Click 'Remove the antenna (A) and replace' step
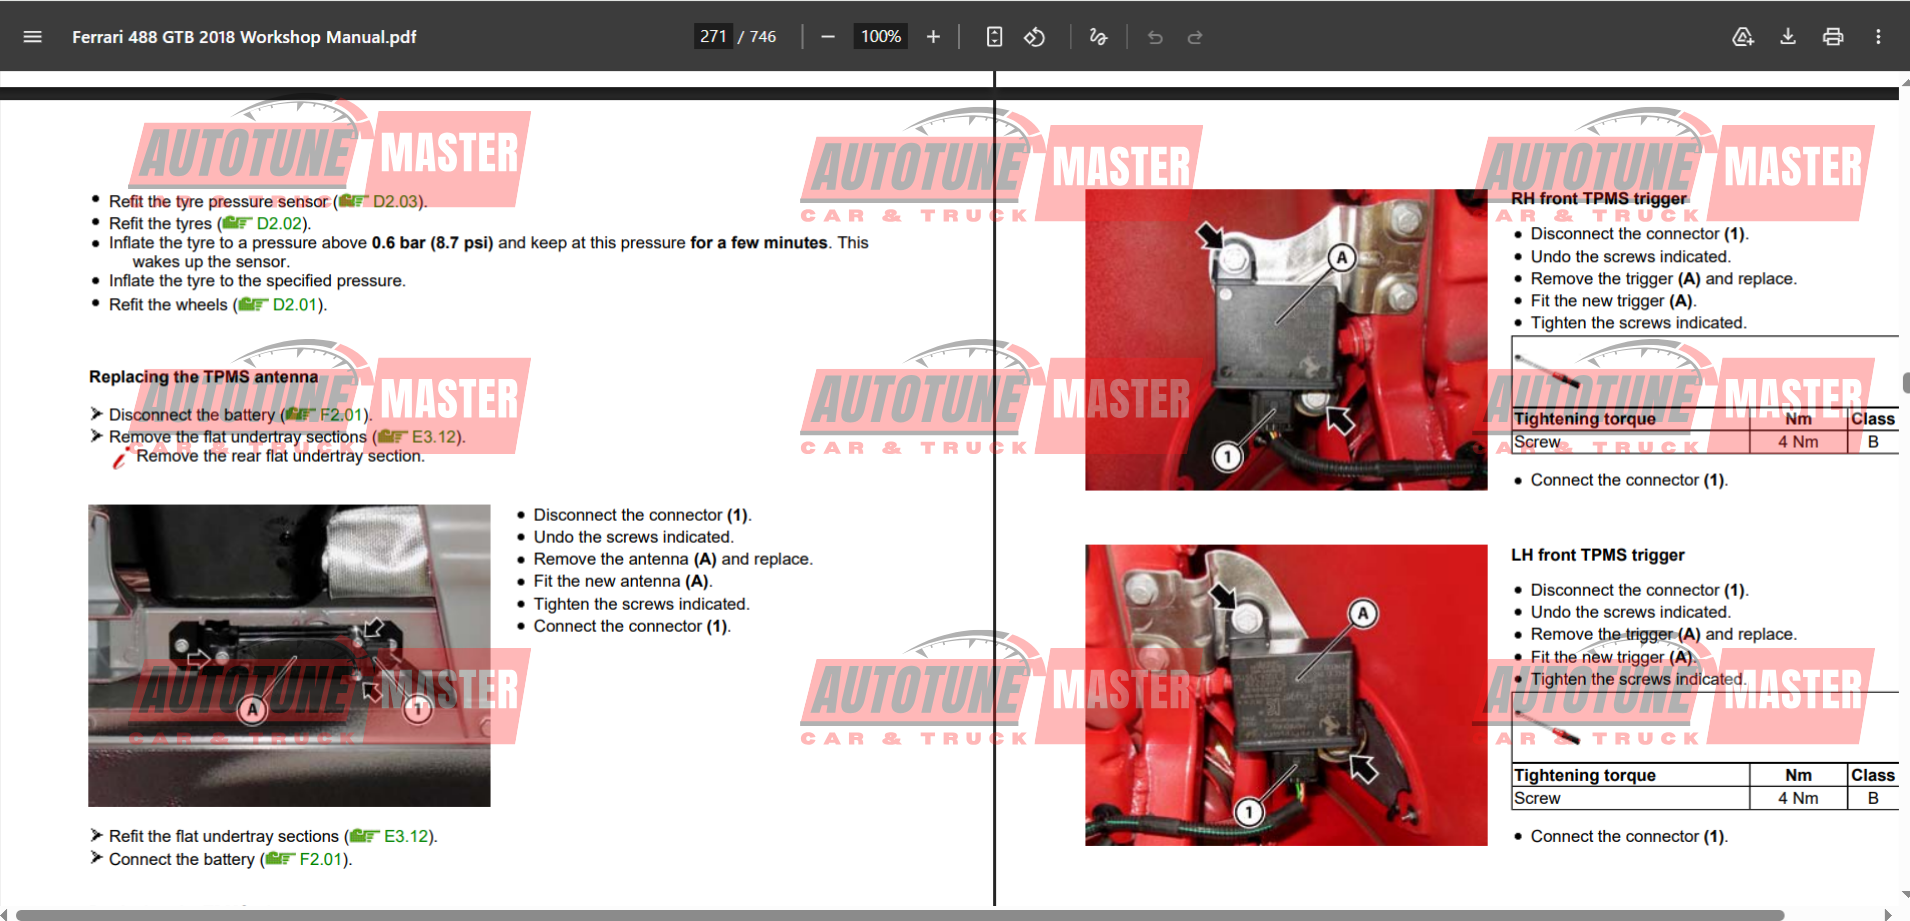1910x921 pixels. [x=672, y=559]
